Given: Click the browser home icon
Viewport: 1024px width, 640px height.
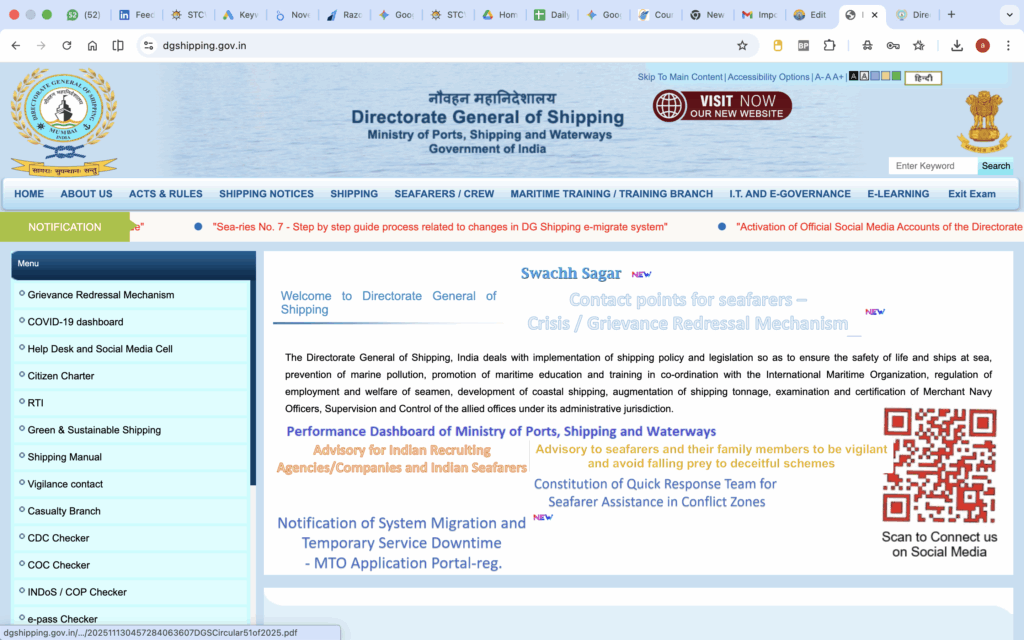Looking at the screenshot, I should coord(92,45).
